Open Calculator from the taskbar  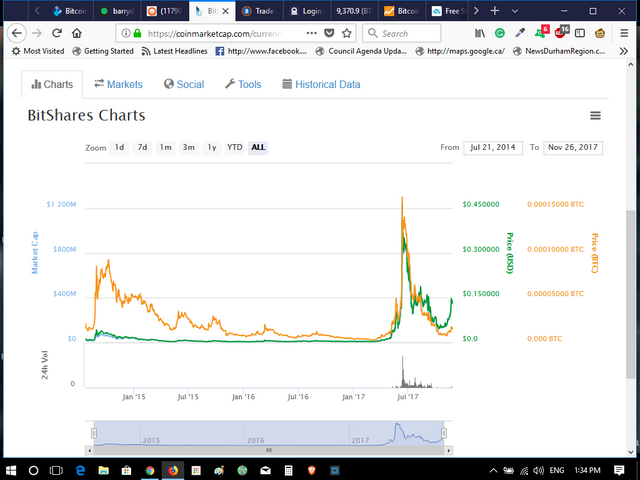point(288,470)
